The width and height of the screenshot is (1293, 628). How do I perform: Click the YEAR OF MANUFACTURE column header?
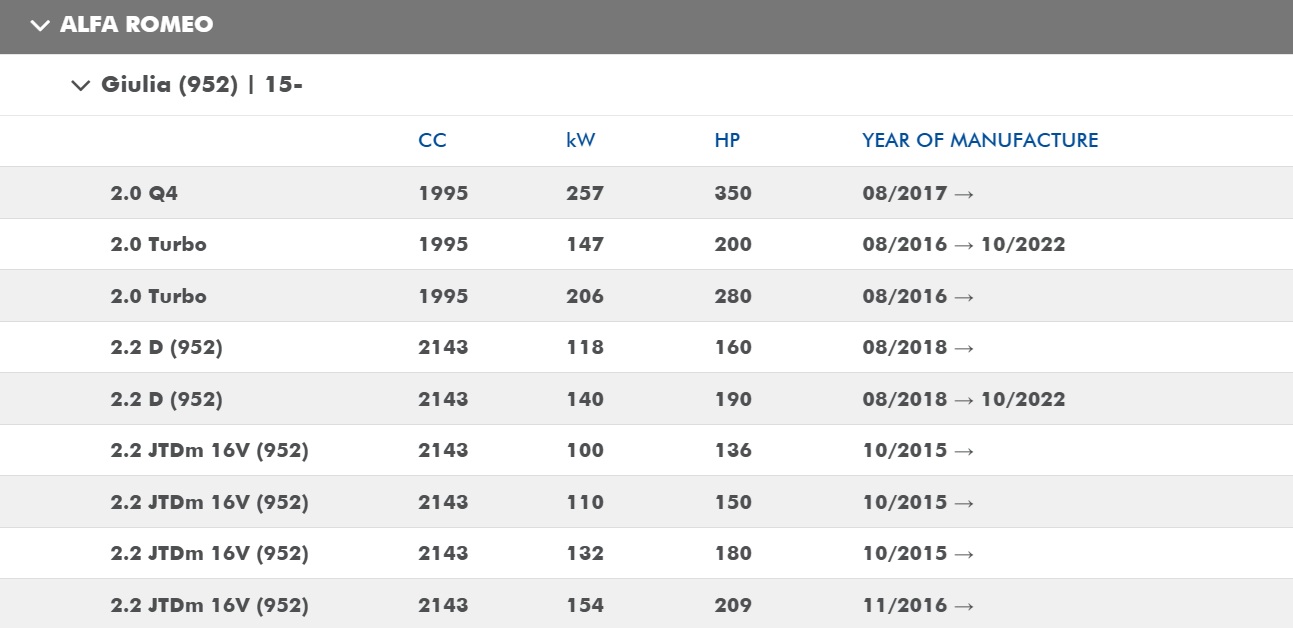(x=980, y=141)
